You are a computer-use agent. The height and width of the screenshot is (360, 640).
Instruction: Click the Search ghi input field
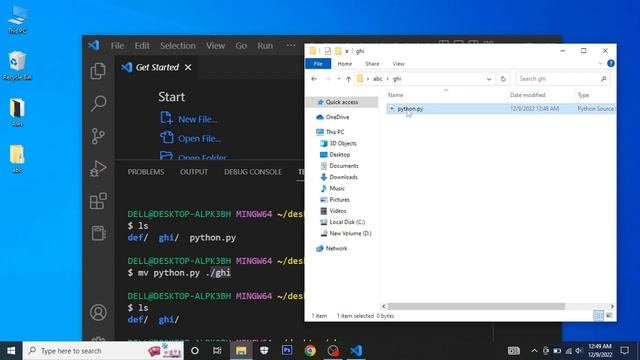(563, 79)
